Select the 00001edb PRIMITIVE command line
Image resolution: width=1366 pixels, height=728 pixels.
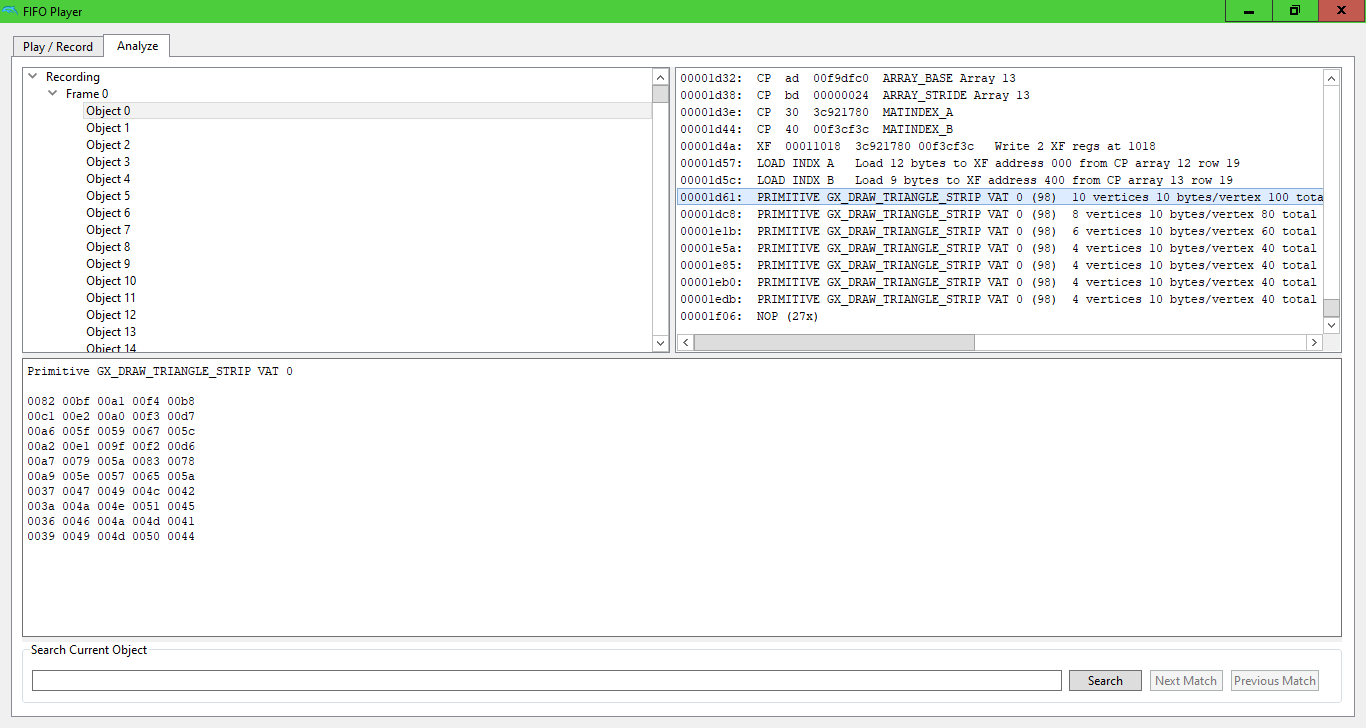point(999,299)
